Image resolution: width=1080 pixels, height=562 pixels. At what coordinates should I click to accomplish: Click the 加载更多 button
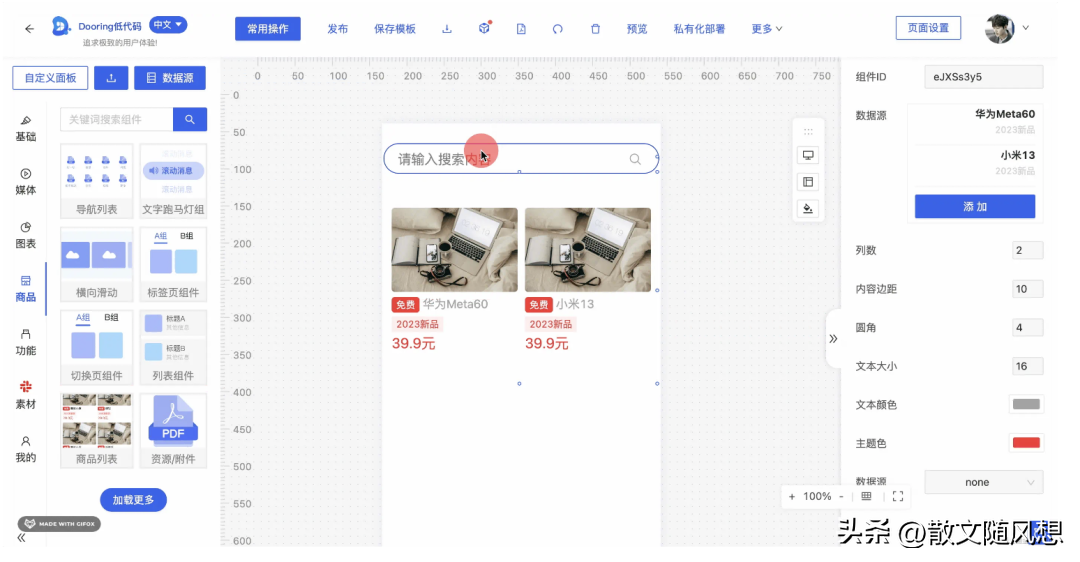click(x=133, y=500)
